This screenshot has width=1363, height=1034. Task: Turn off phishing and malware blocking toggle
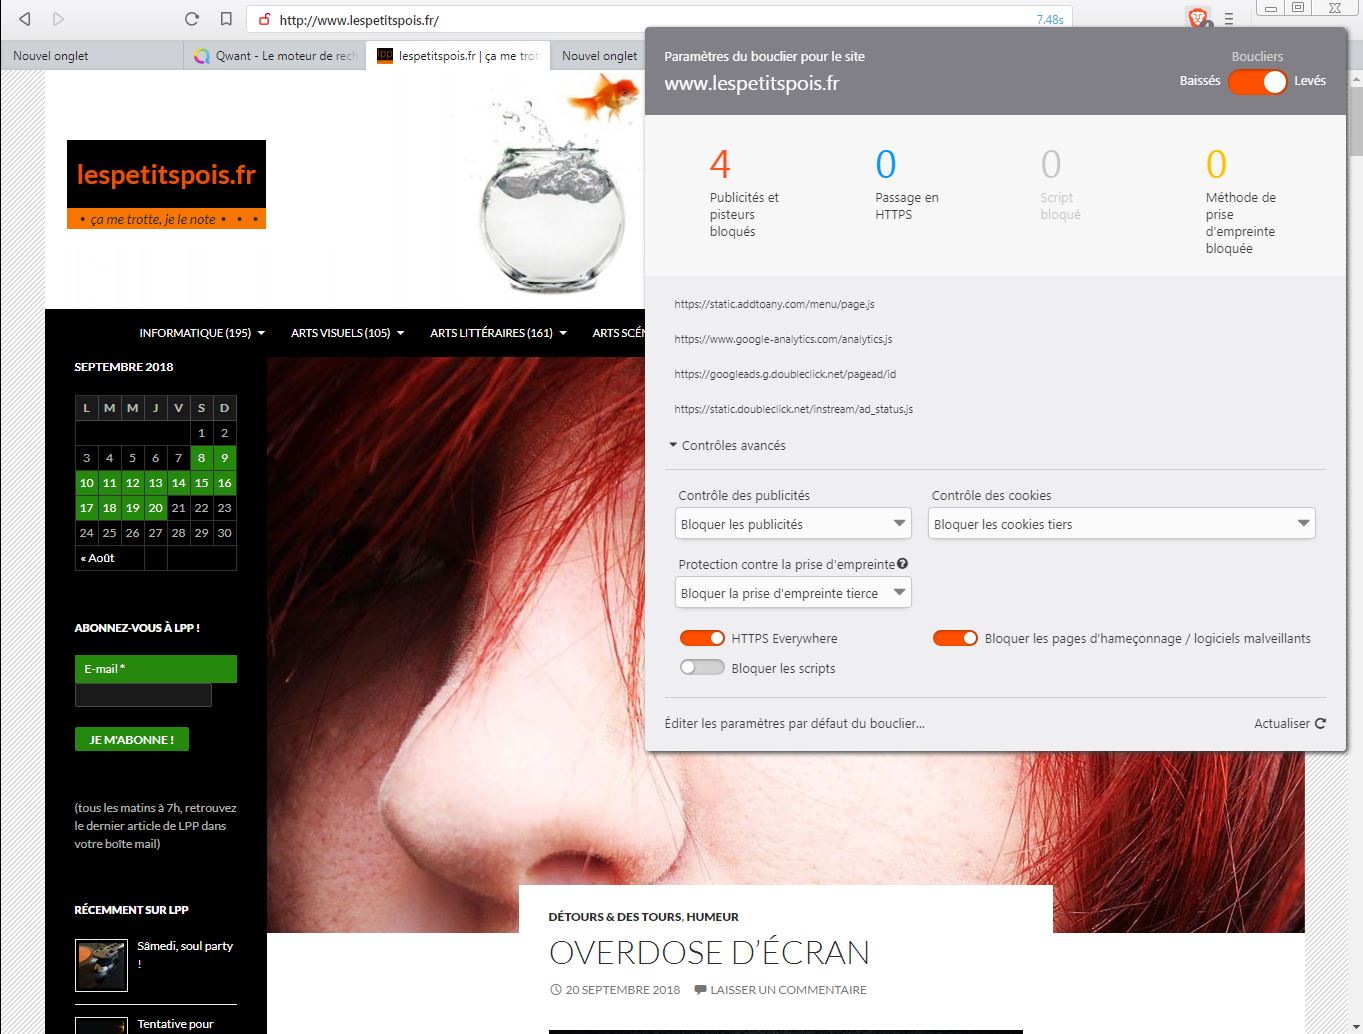955,638
